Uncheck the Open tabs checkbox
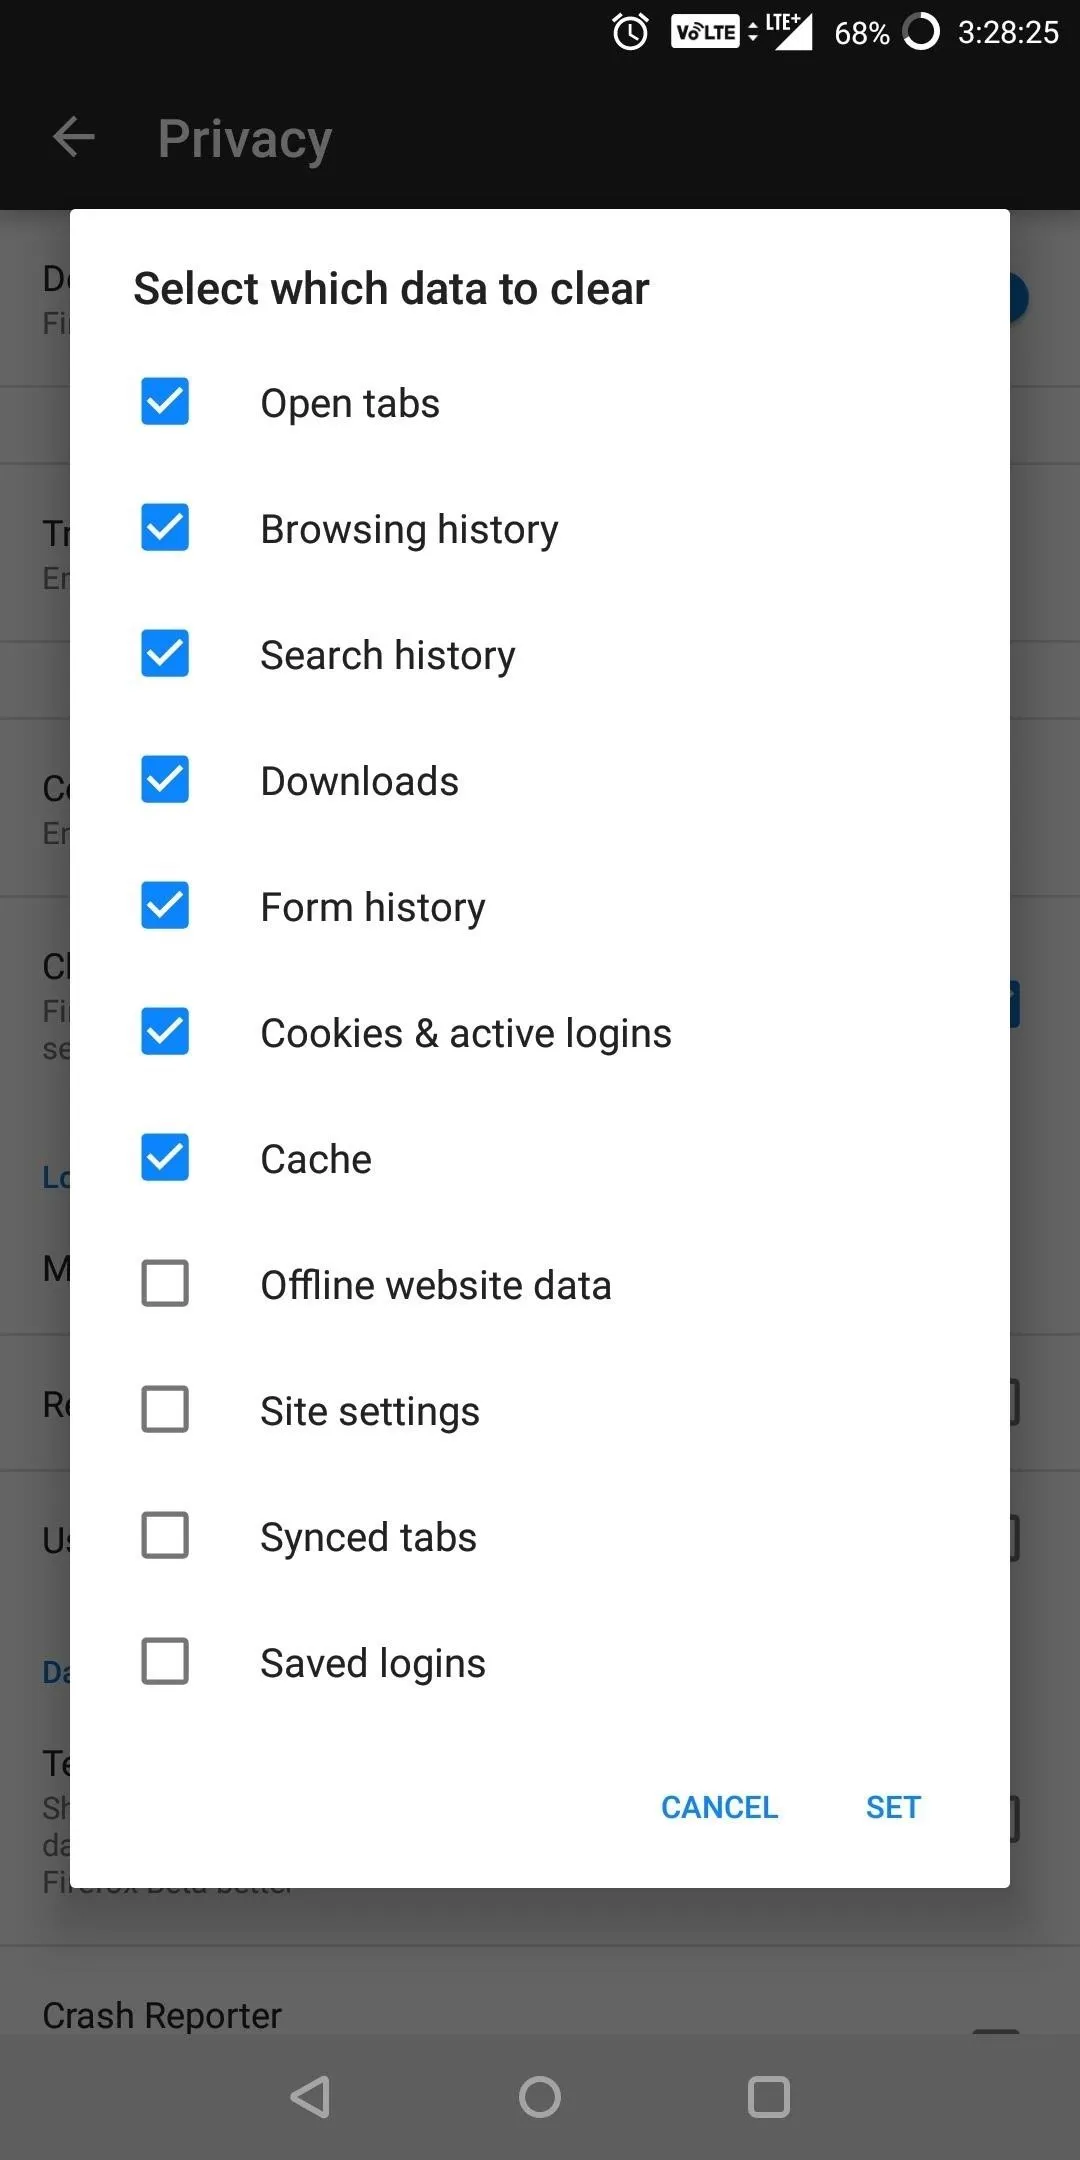Image resolution: width=1080 pixels, height=2160 pixels. point(165,402)
